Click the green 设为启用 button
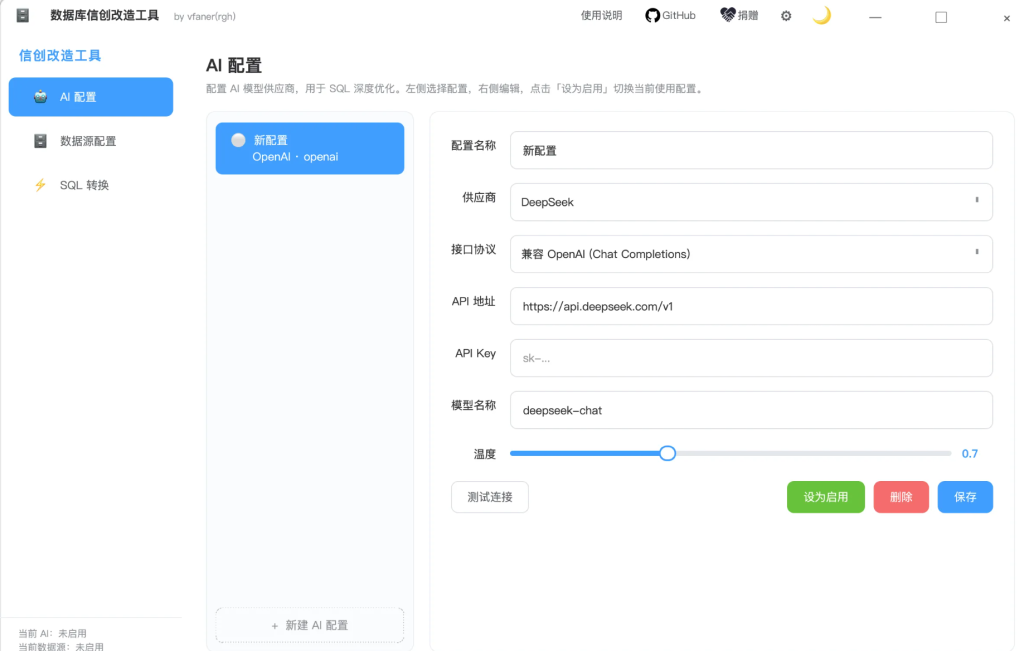This screenshot has width=1024, height=651. click(x=825, y=497)
